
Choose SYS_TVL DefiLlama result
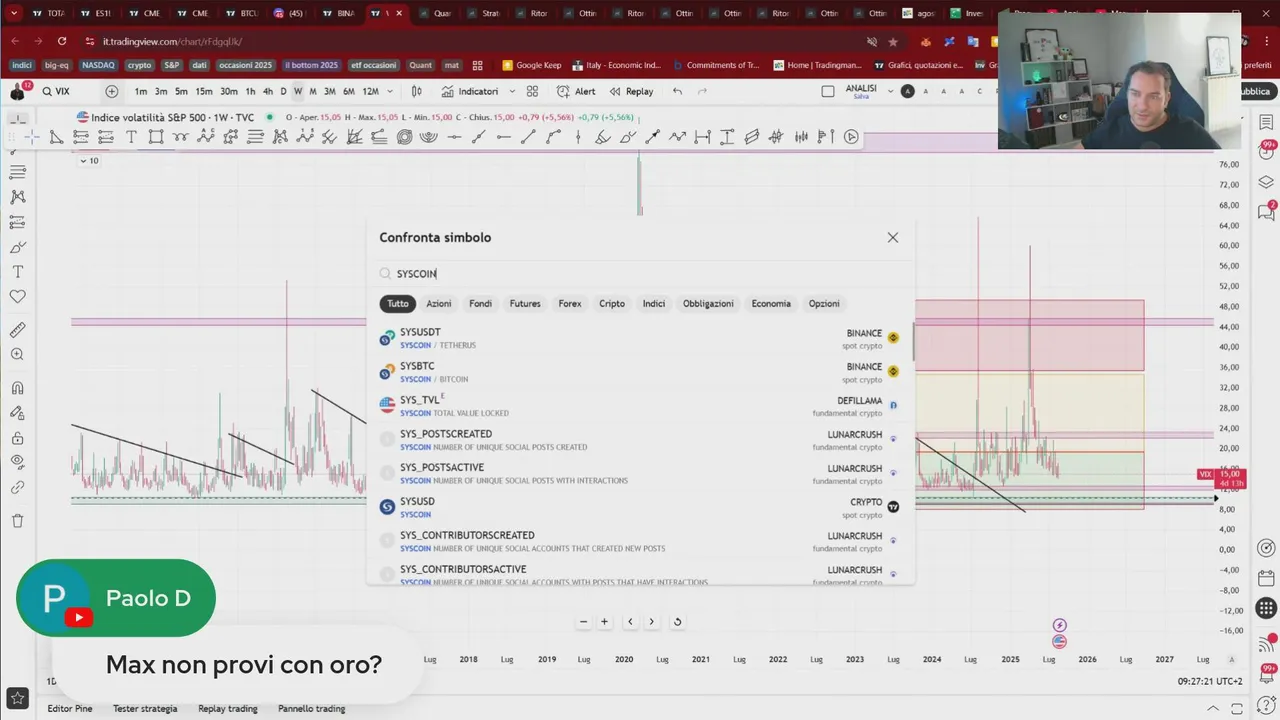coord(640,406)
